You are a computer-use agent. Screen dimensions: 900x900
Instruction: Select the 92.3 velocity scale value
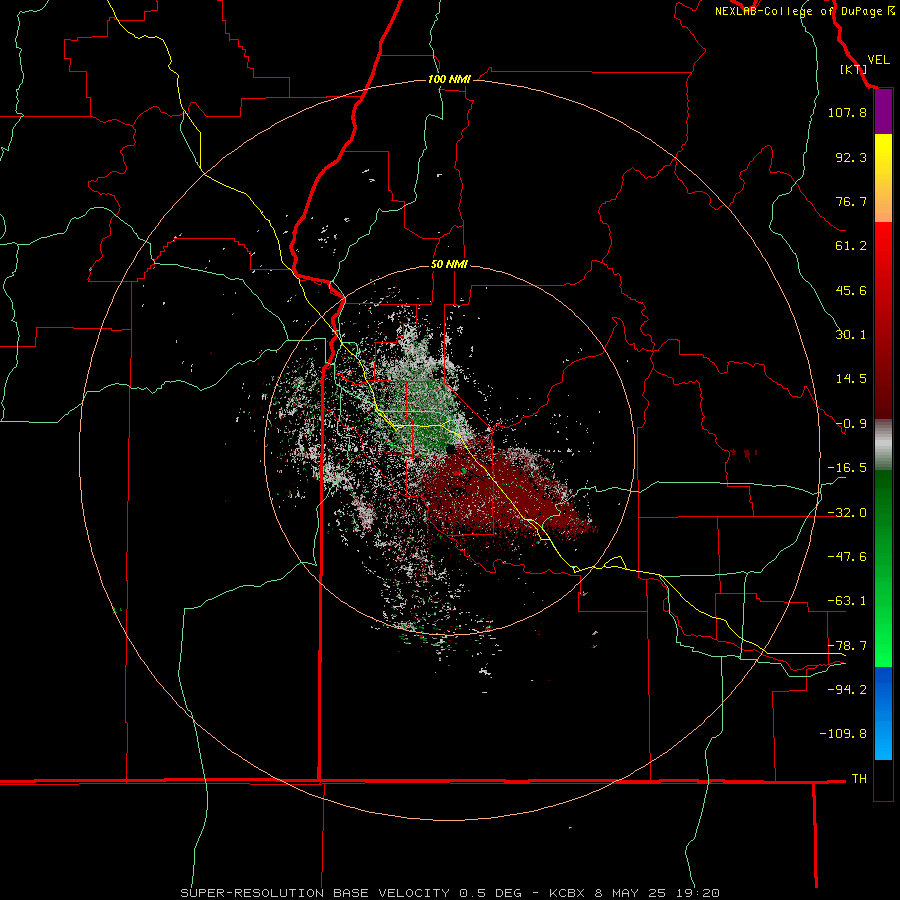pos(851,157)
